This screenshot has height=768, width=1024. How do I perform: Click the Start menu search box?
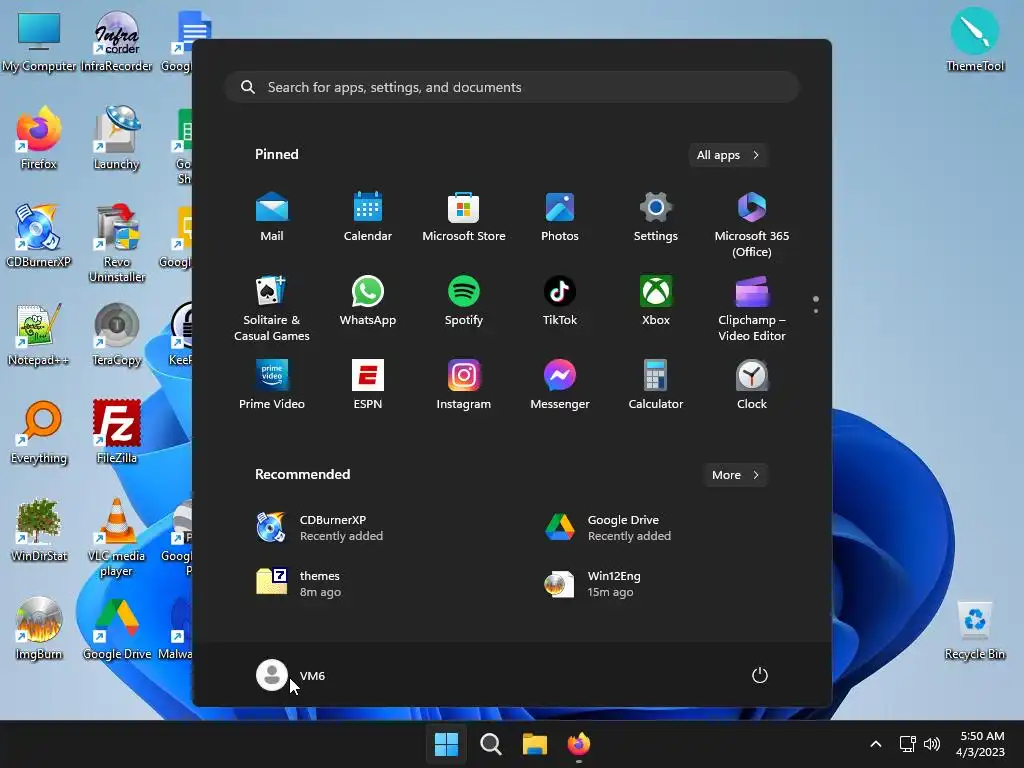pyautogui.click(x=512, y=87)
